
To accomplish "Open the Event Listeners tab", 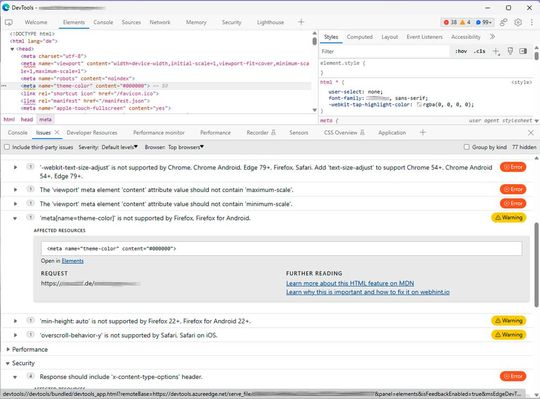I will pyautogui.click(x=424, y=36).
